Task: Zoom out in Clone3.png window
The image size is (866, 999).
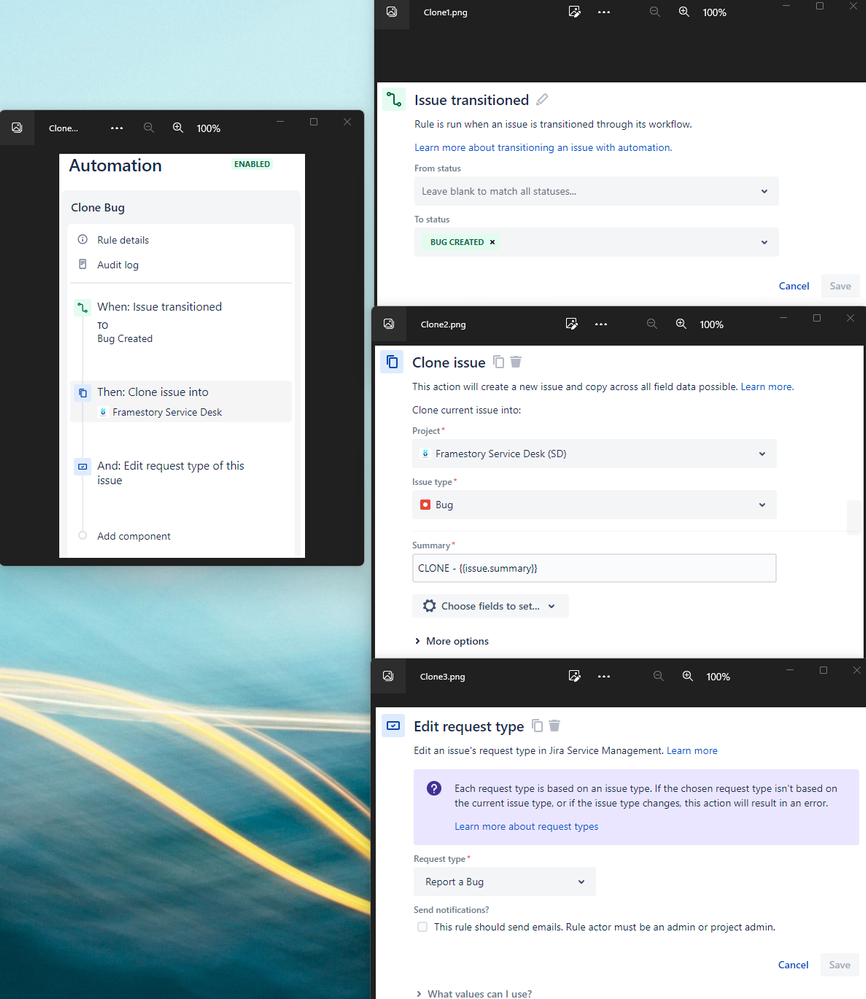Action: point(658,676)
